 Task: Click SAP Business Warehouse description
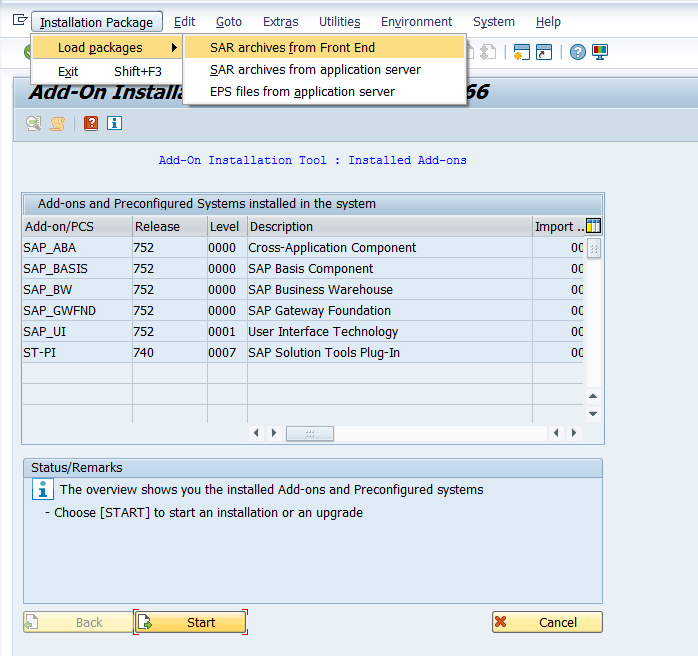[x=321, y=289]
